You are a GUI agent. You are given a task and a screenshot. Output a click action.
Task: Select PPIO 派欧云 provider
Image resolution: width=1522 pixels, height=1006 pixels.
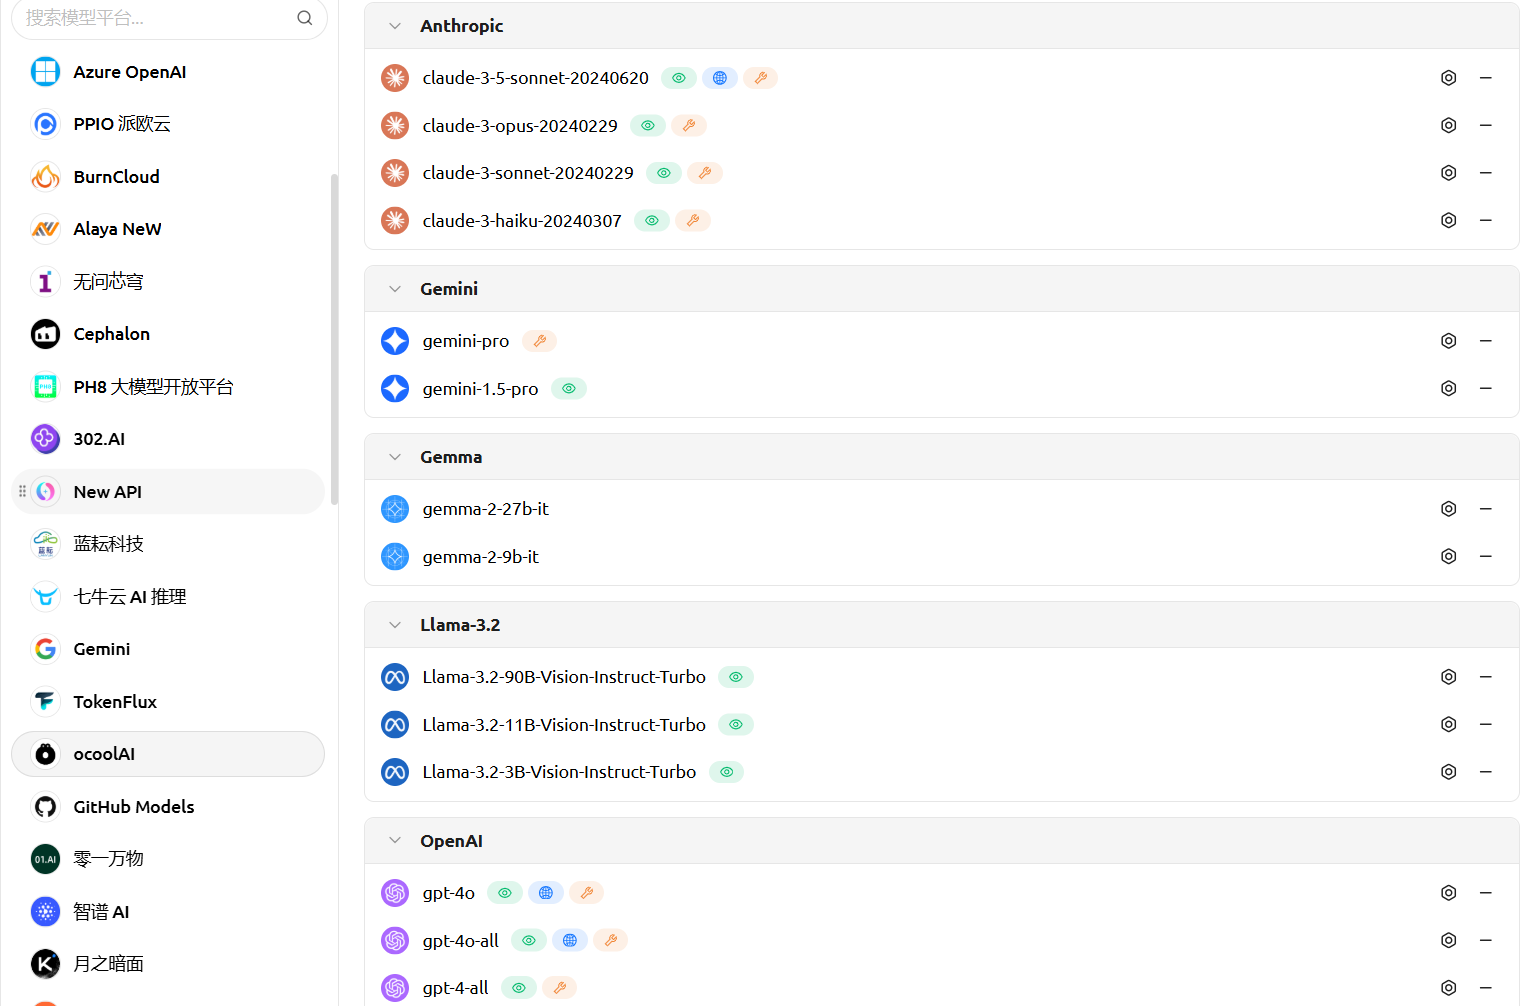click(168, 124)
